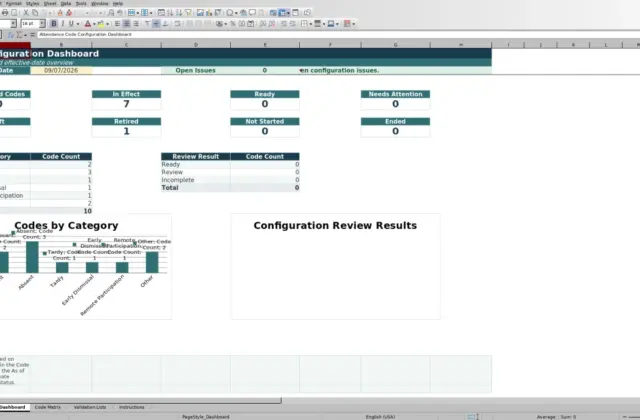Viewport: 640px width, 420px height.
Task: Apply the red Font Color swatch
Action: 87,24
